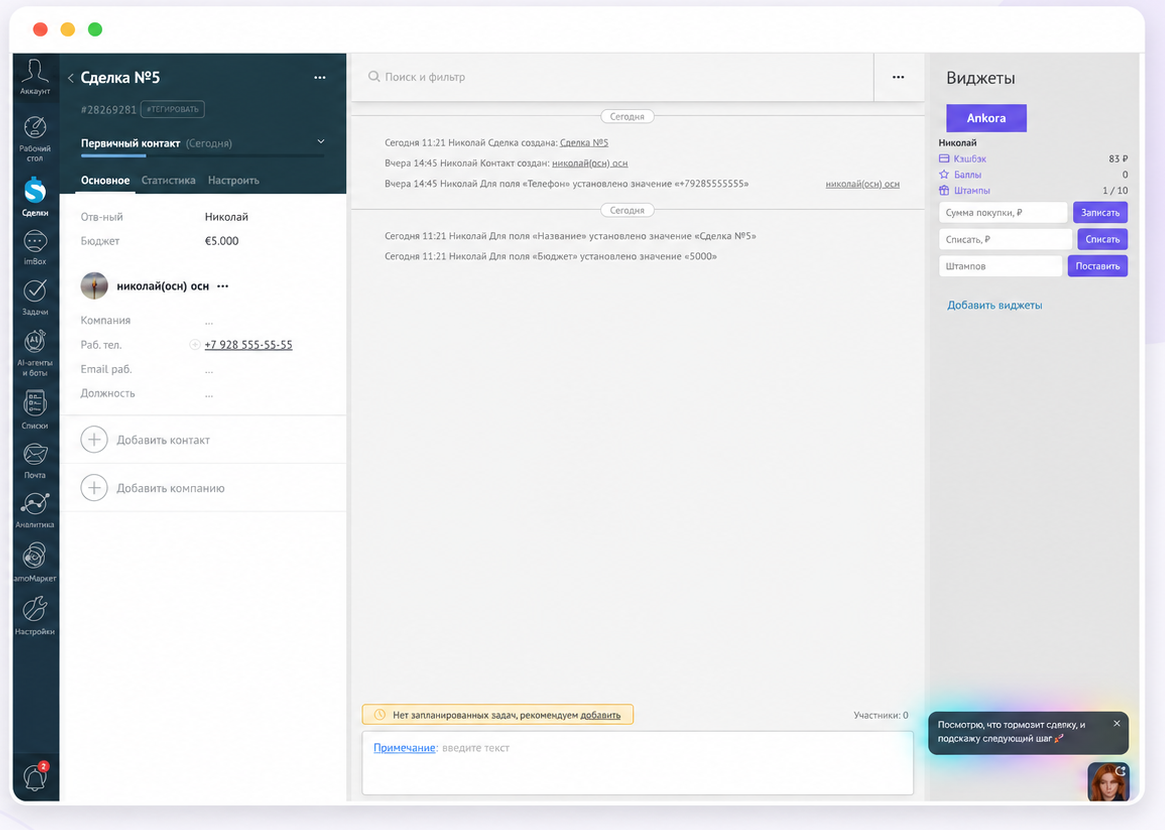Click the Баллы star icon in widget
The width and height of the screenshot is (1165, 830).
(x=944, y=175)
